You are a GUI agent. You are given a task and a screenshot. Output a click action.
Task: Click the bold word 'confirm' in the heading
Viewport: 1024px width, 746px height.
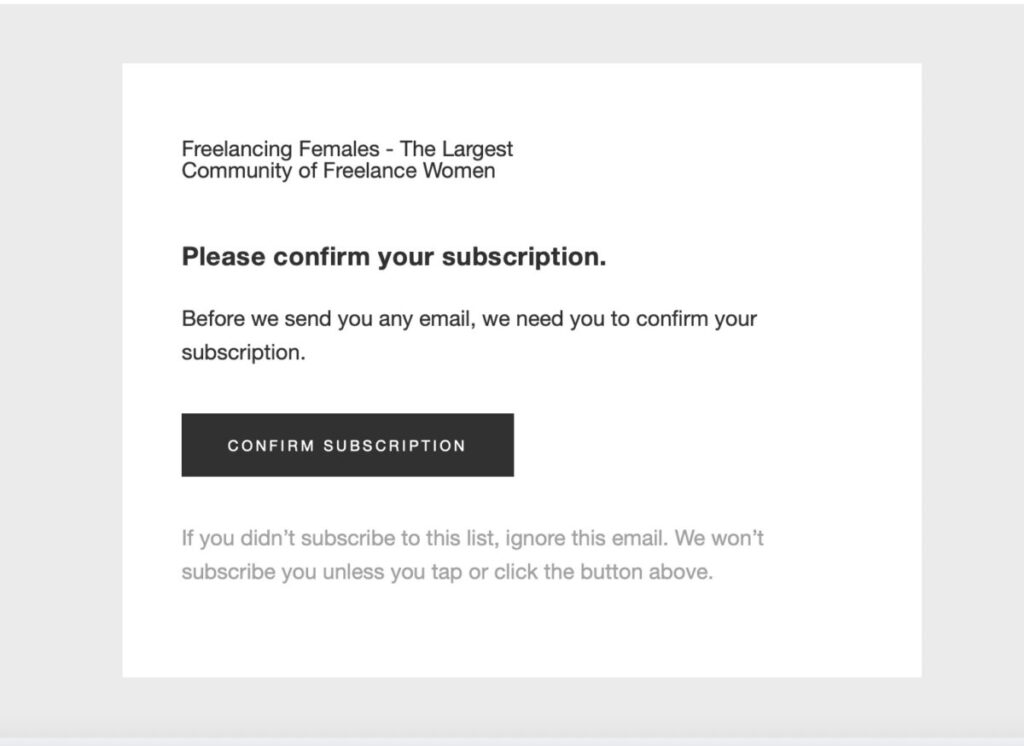pyautogui.click(x=321, y=257)
